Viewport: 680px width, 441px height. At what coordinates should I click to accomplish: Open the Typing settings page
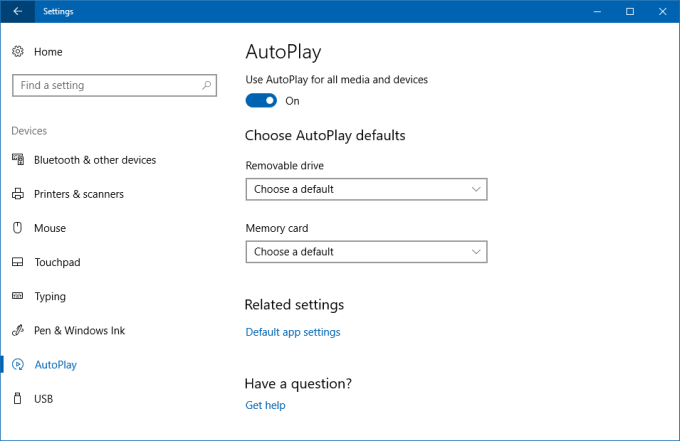click(x=50, y=297)
